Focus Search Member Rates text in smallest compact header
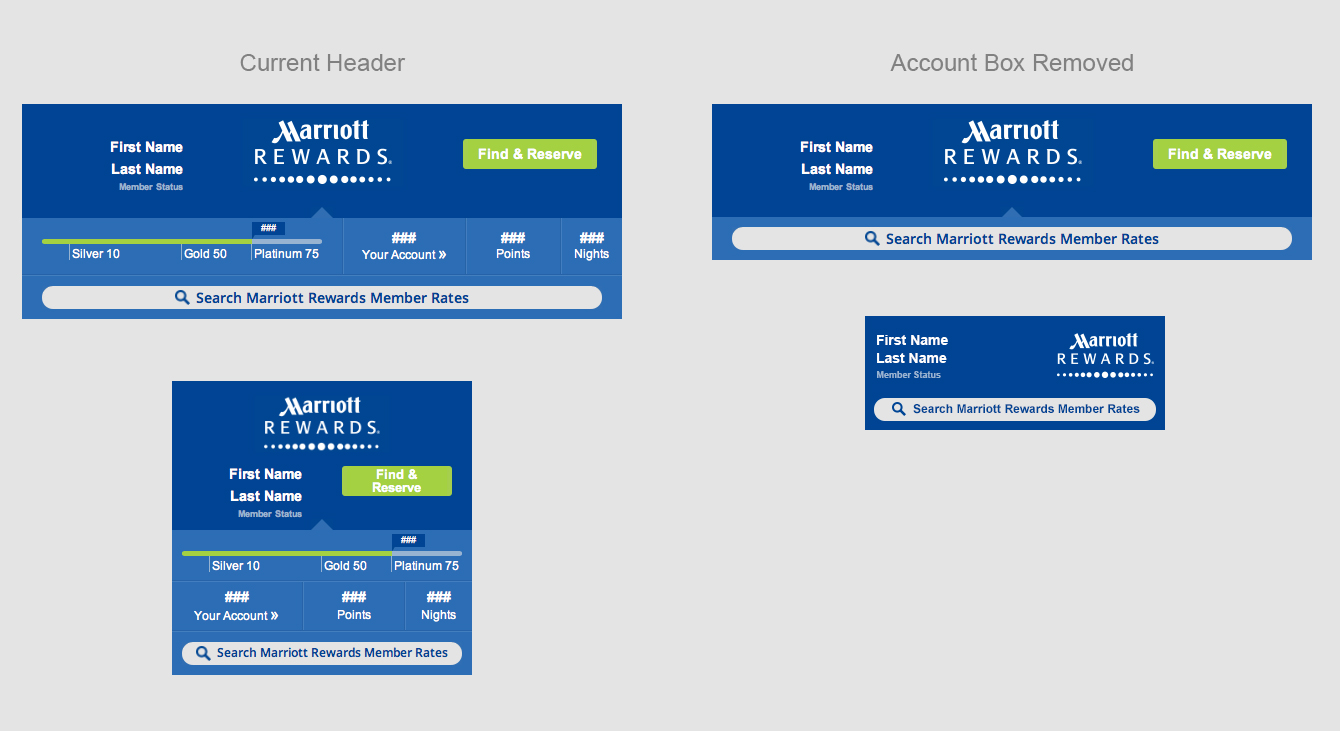Screen dimensions: 1340x731 [1026, 409]
